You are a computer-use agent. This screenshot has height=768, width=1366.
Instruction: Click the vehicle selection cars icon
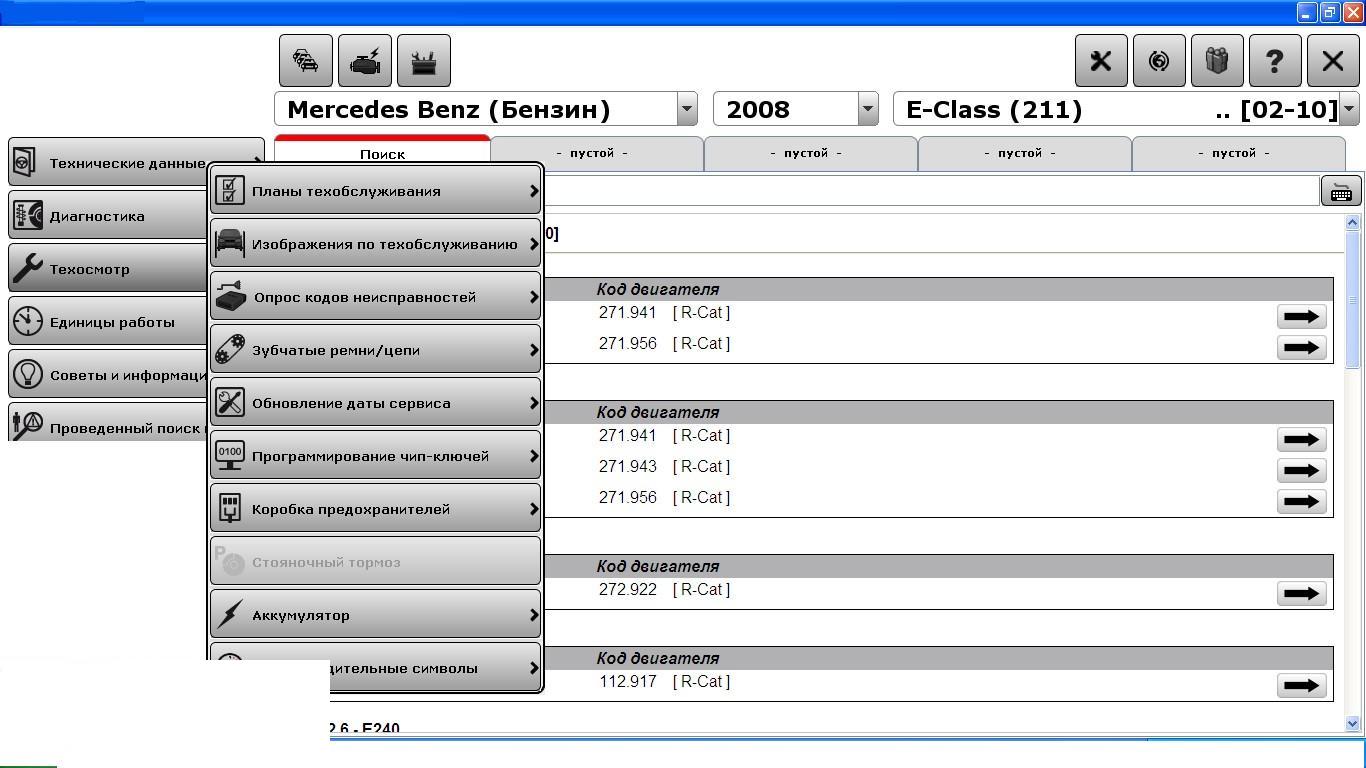(306, 61)
